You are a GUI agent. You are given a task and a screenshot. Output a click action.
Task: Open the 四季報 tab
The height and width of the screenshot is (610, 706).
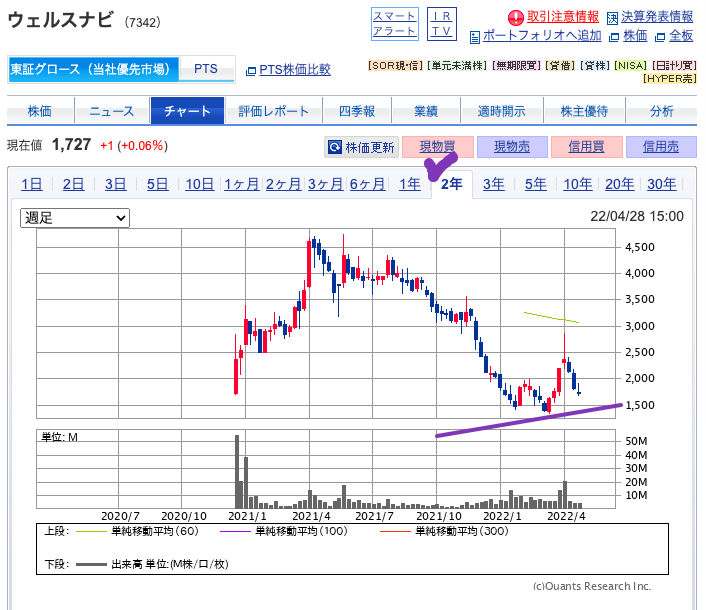coord(357,111)
